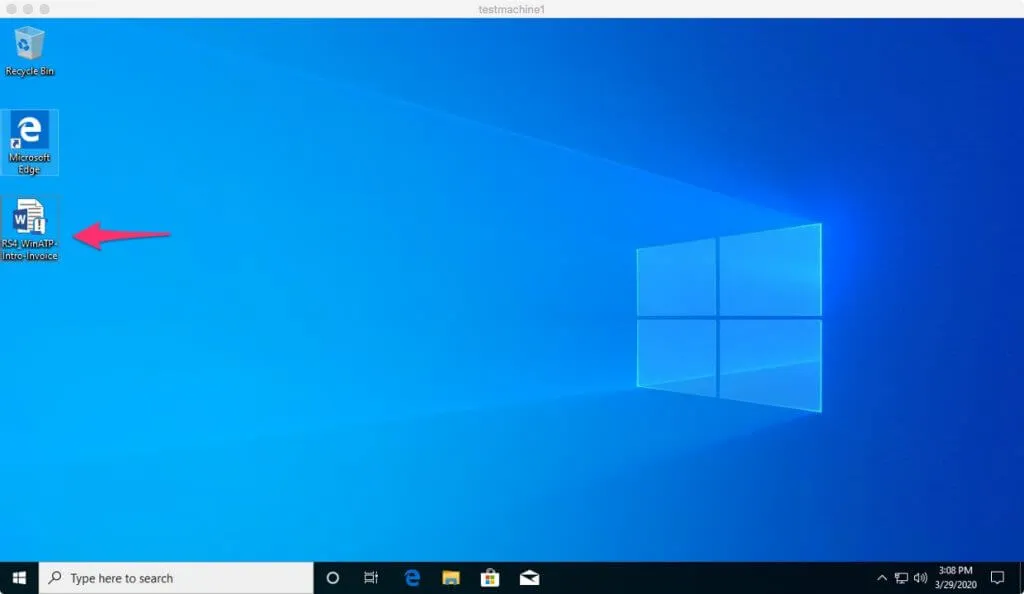Select the Microsoft Edge desktop shortcut

click(29, 142)
